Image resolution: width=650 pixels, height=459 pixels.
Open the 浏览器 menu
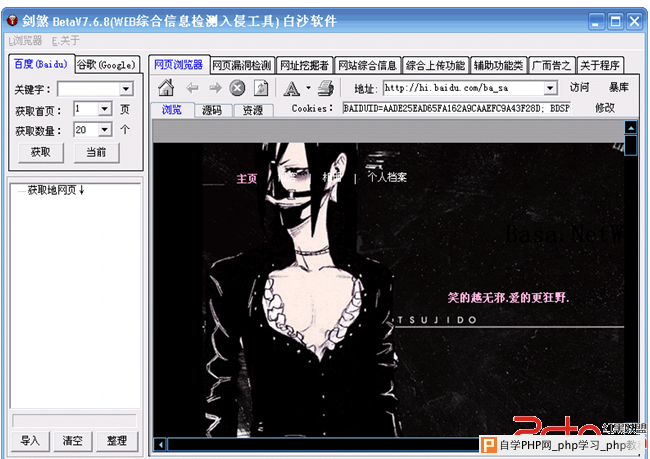click(25, 40)
